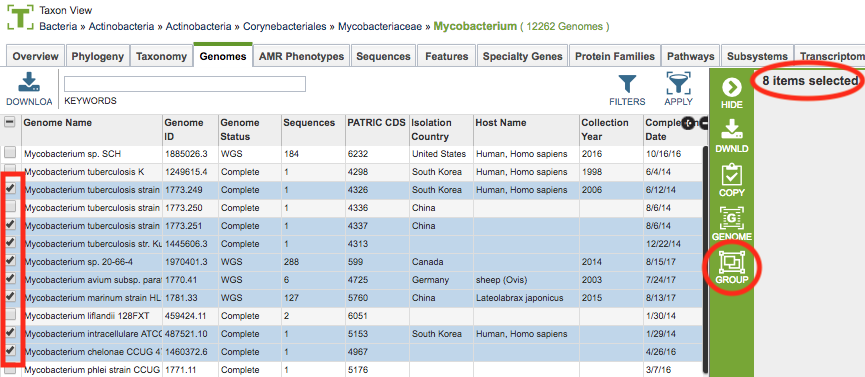
Task: Click the black minus icon in the table header
Action: point(704,123)
